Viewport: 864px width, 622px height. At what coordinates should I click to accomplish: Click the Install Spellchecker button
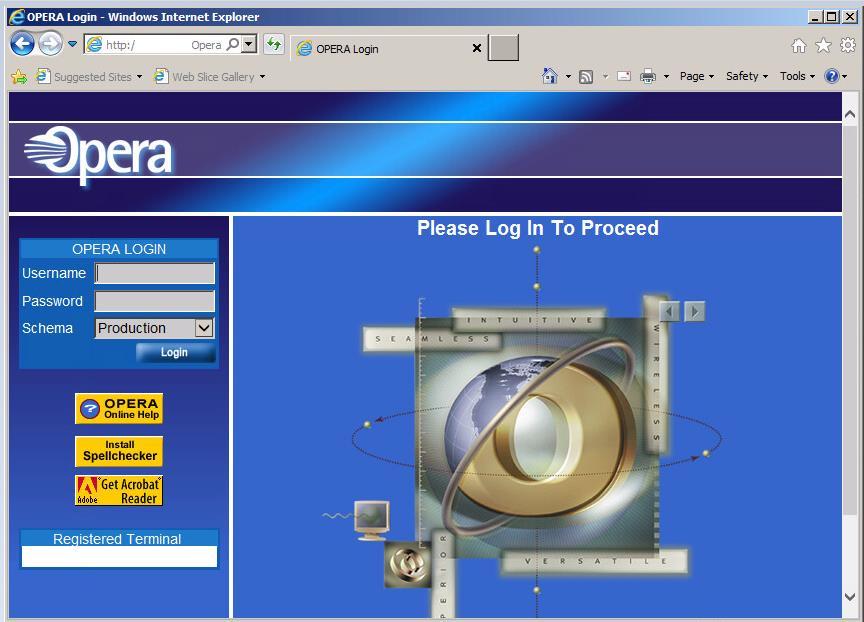119,451
